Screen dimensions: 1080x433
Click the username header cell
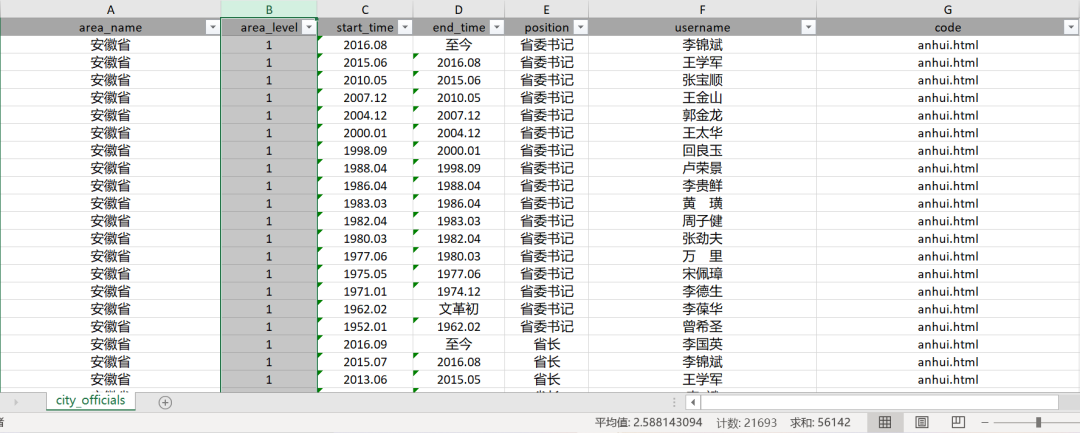[x=703, y=28]
